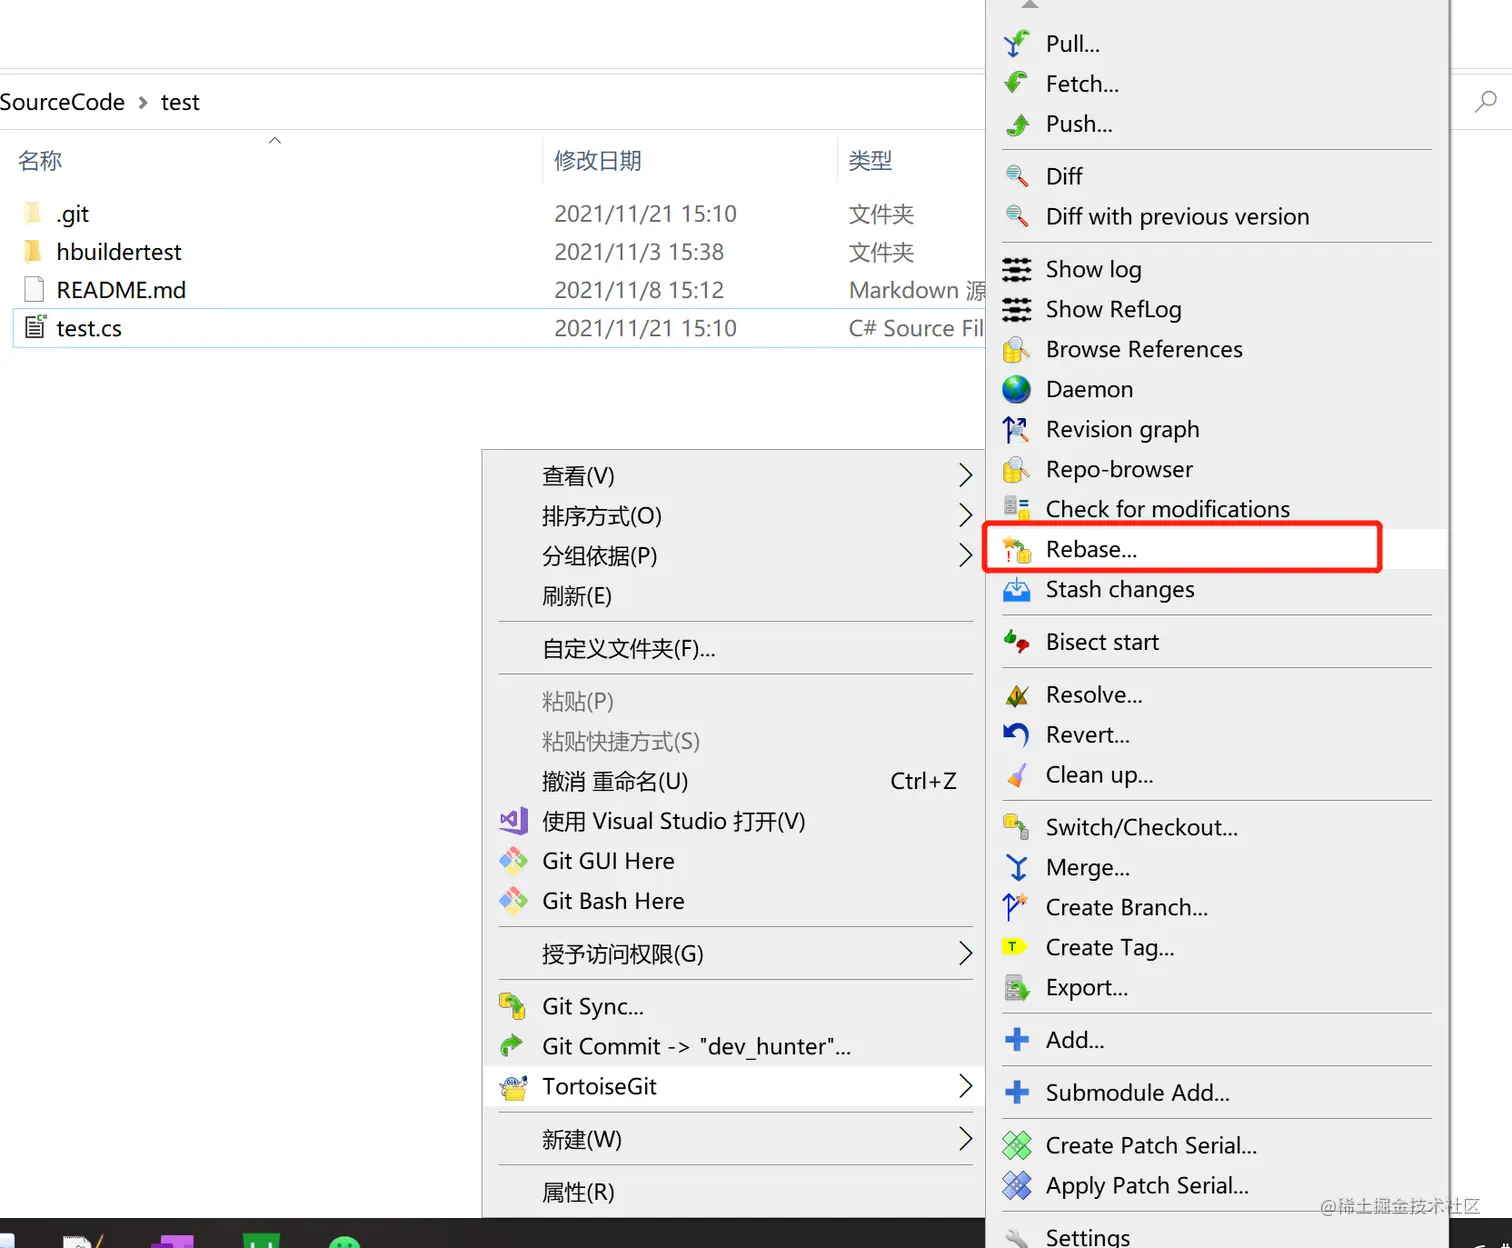Expand the 新建(W) submenu arrow
The image size is (1512, 1248).
point(965,1138)
